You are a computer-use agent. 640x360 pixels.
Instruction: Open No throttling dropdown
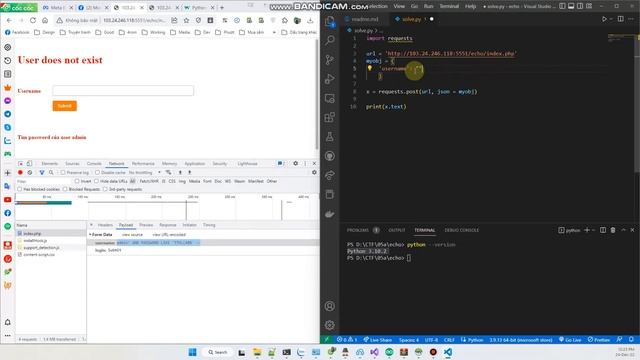[x=144, y=173]
